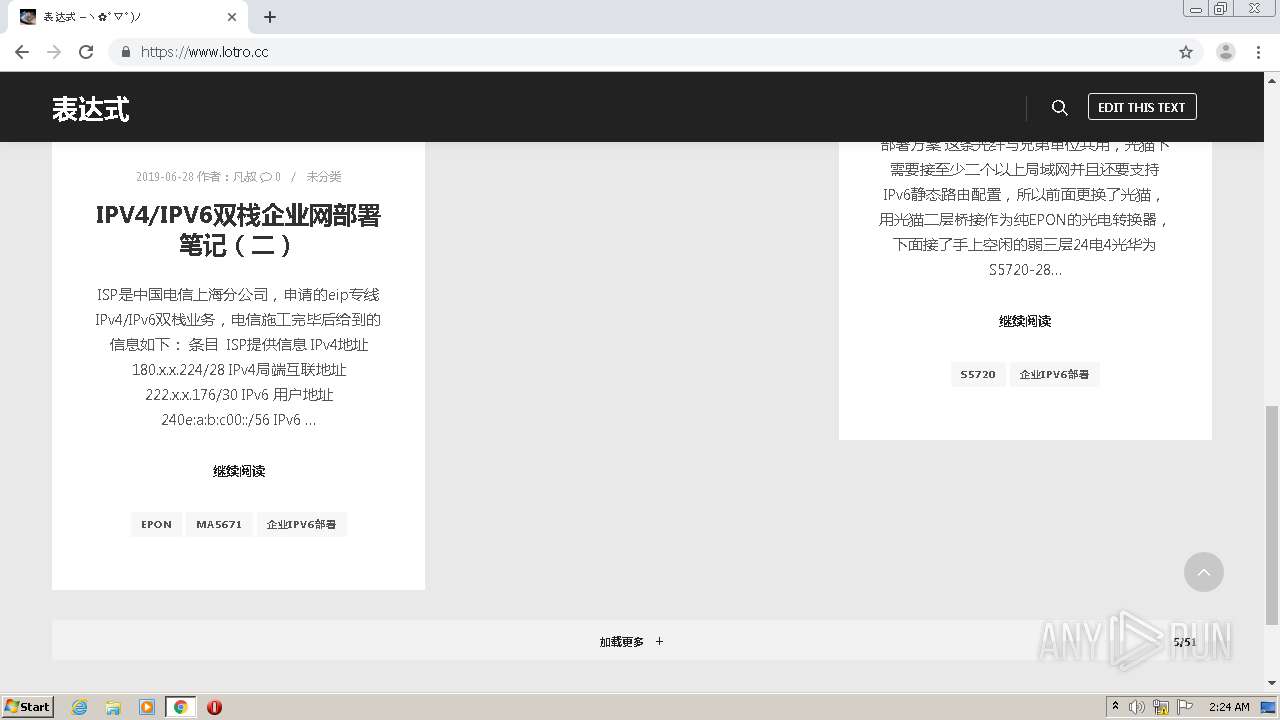Open the file explorer taskbar icon
Viewport: 1280px width, 720px height.
coord(113,707)
